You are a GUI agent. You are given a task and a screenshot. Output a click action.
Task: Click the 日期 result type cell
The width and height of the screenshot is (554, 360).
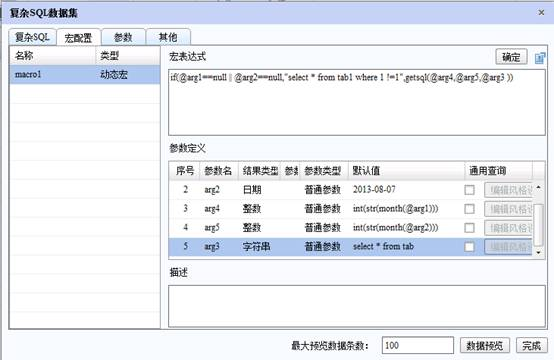[252, 190]
